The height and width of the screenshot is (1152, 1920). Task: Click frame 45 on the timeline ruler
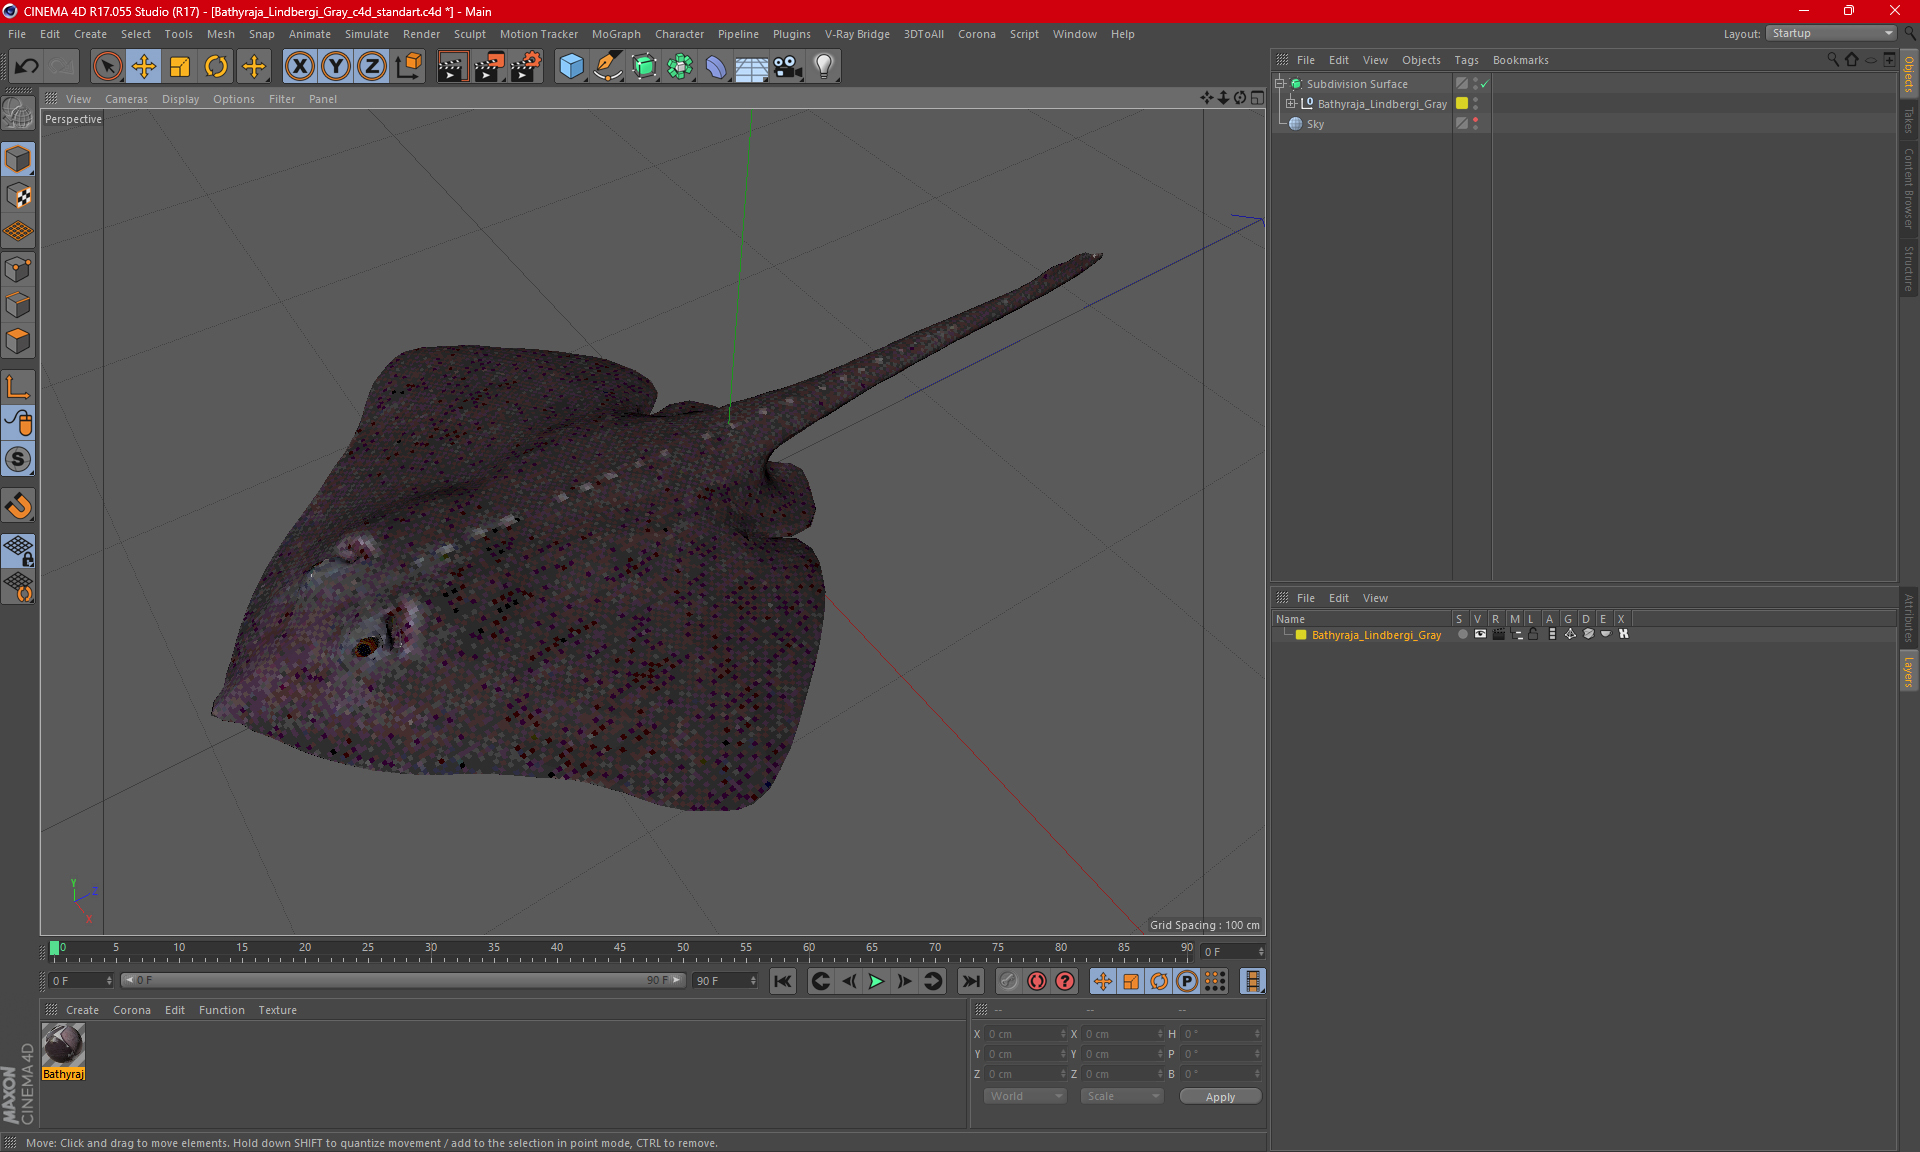(x=620, y=948)
